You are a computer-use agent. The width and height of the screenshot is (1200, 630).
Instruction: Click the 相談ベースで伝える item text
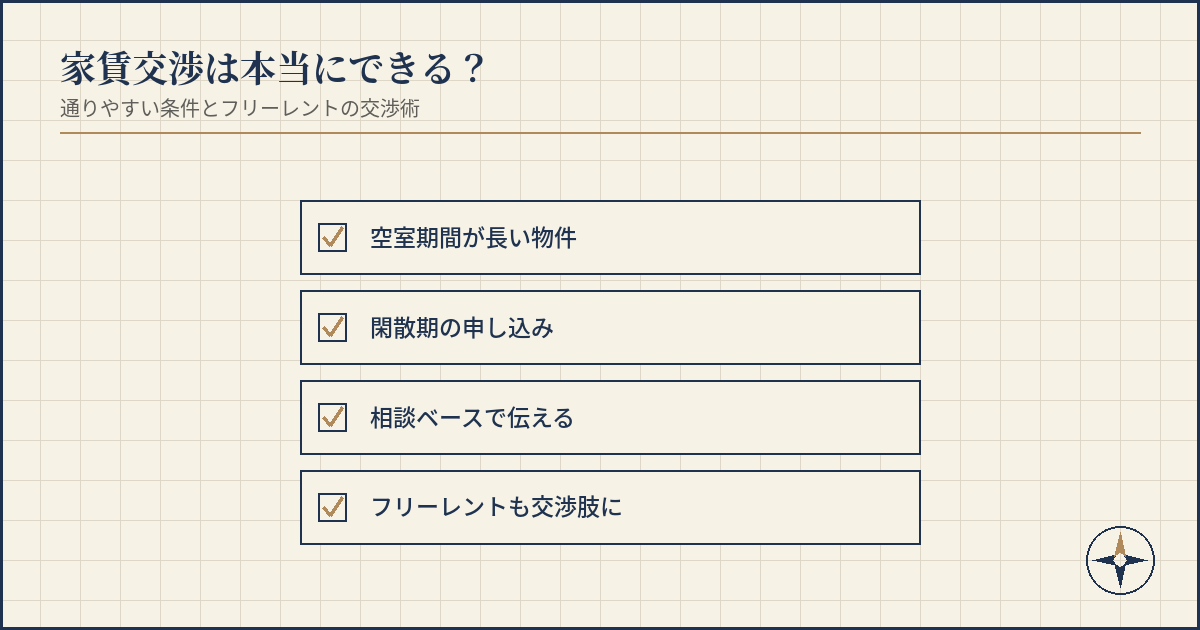[x=472, y=418]
